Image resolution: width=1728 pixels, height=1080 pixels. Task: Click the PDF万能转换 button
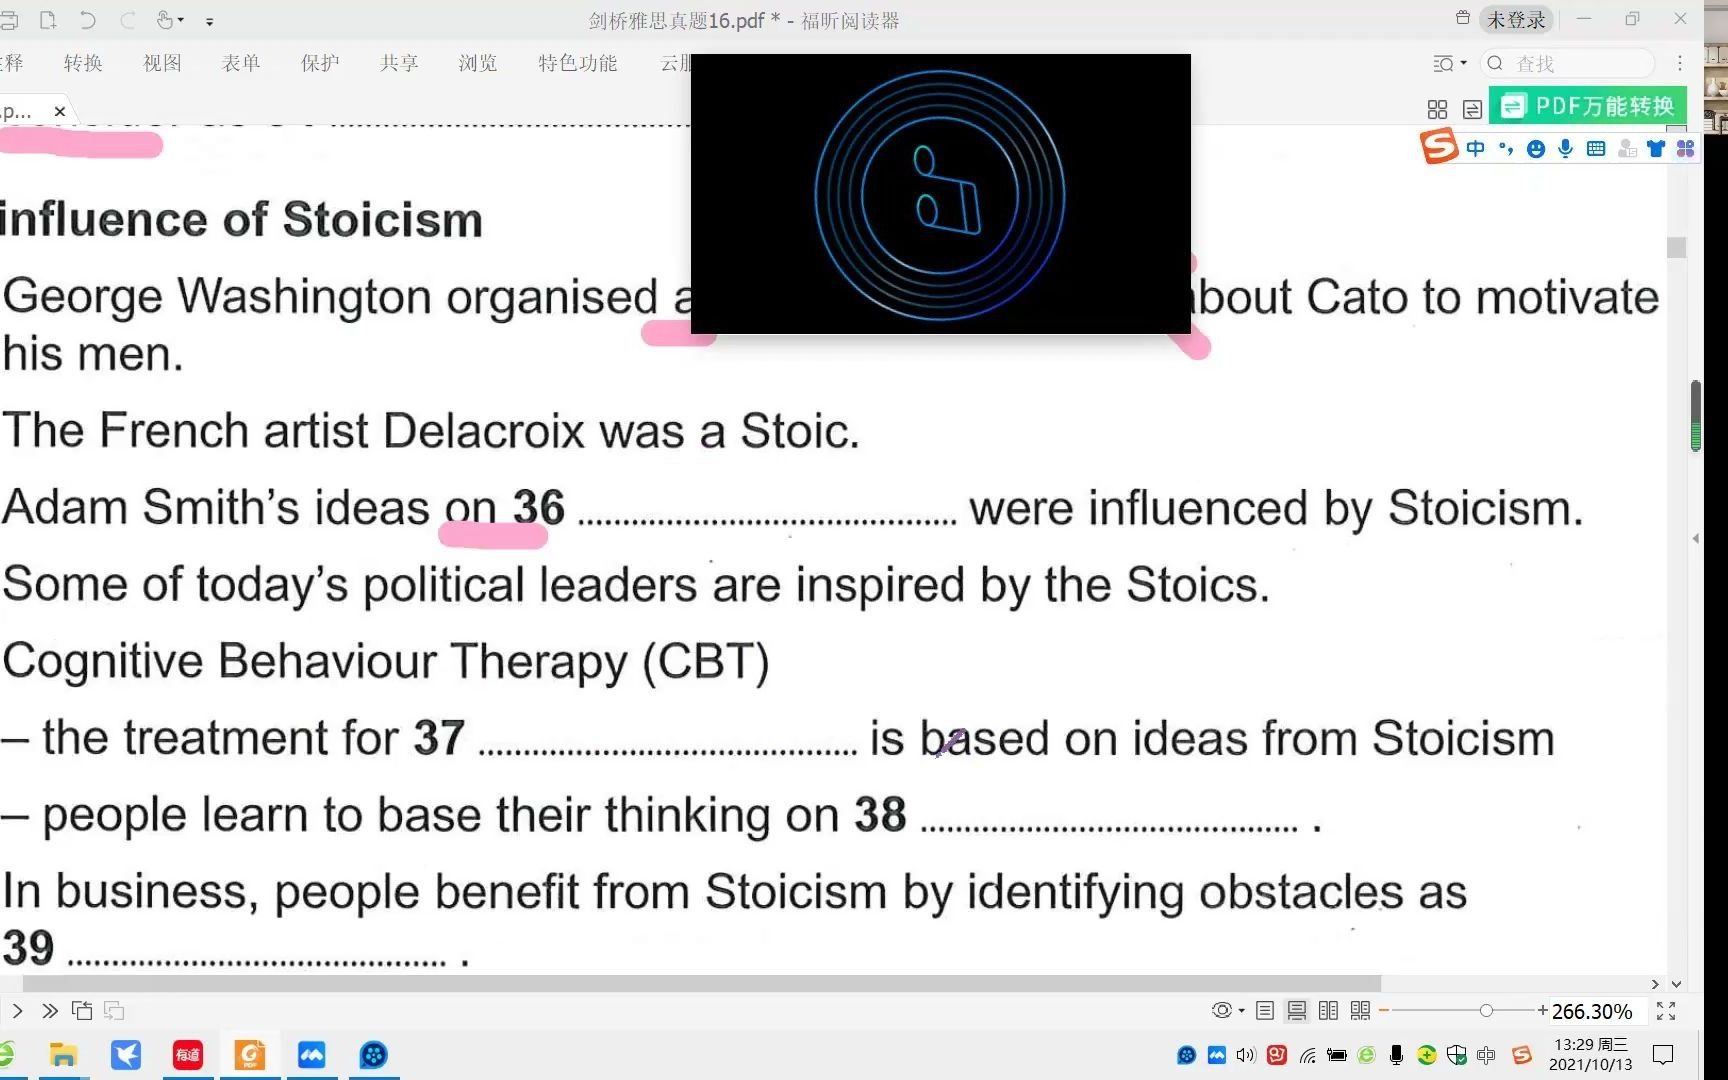click(x=1587, y=106)
